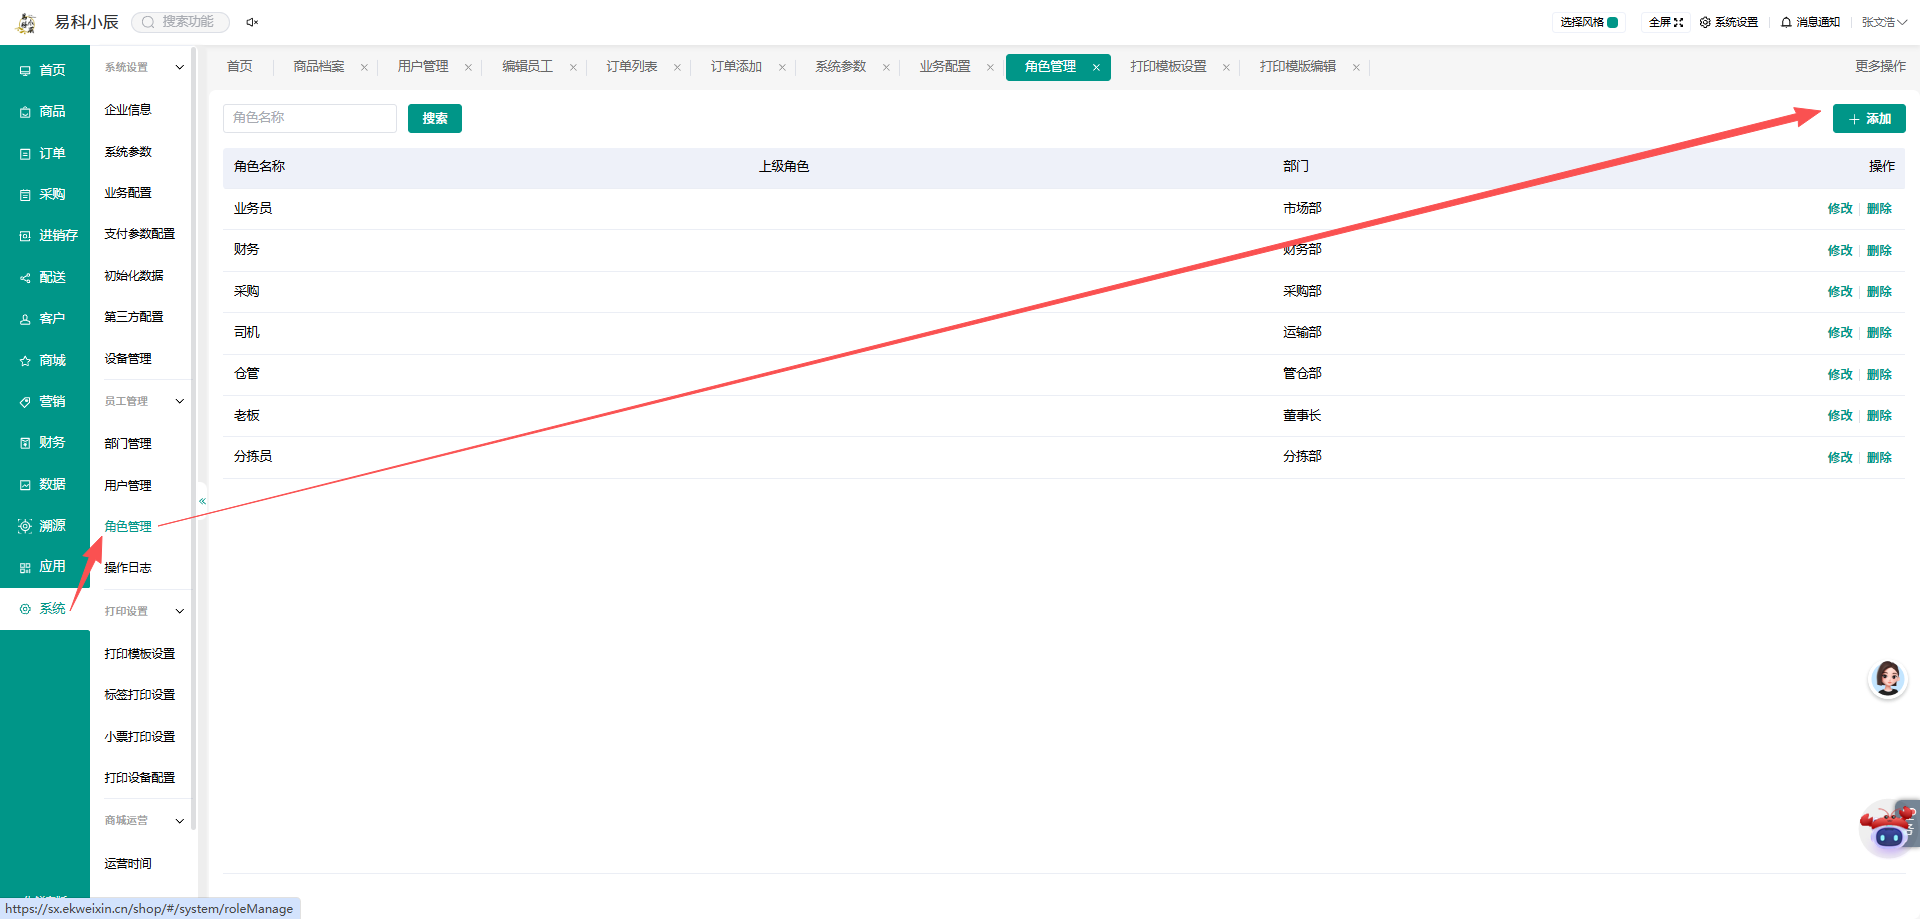Viewport: 1920px width, 919px height.
Task: Focus the 角色名称 search input
Action: pos(310,118)
